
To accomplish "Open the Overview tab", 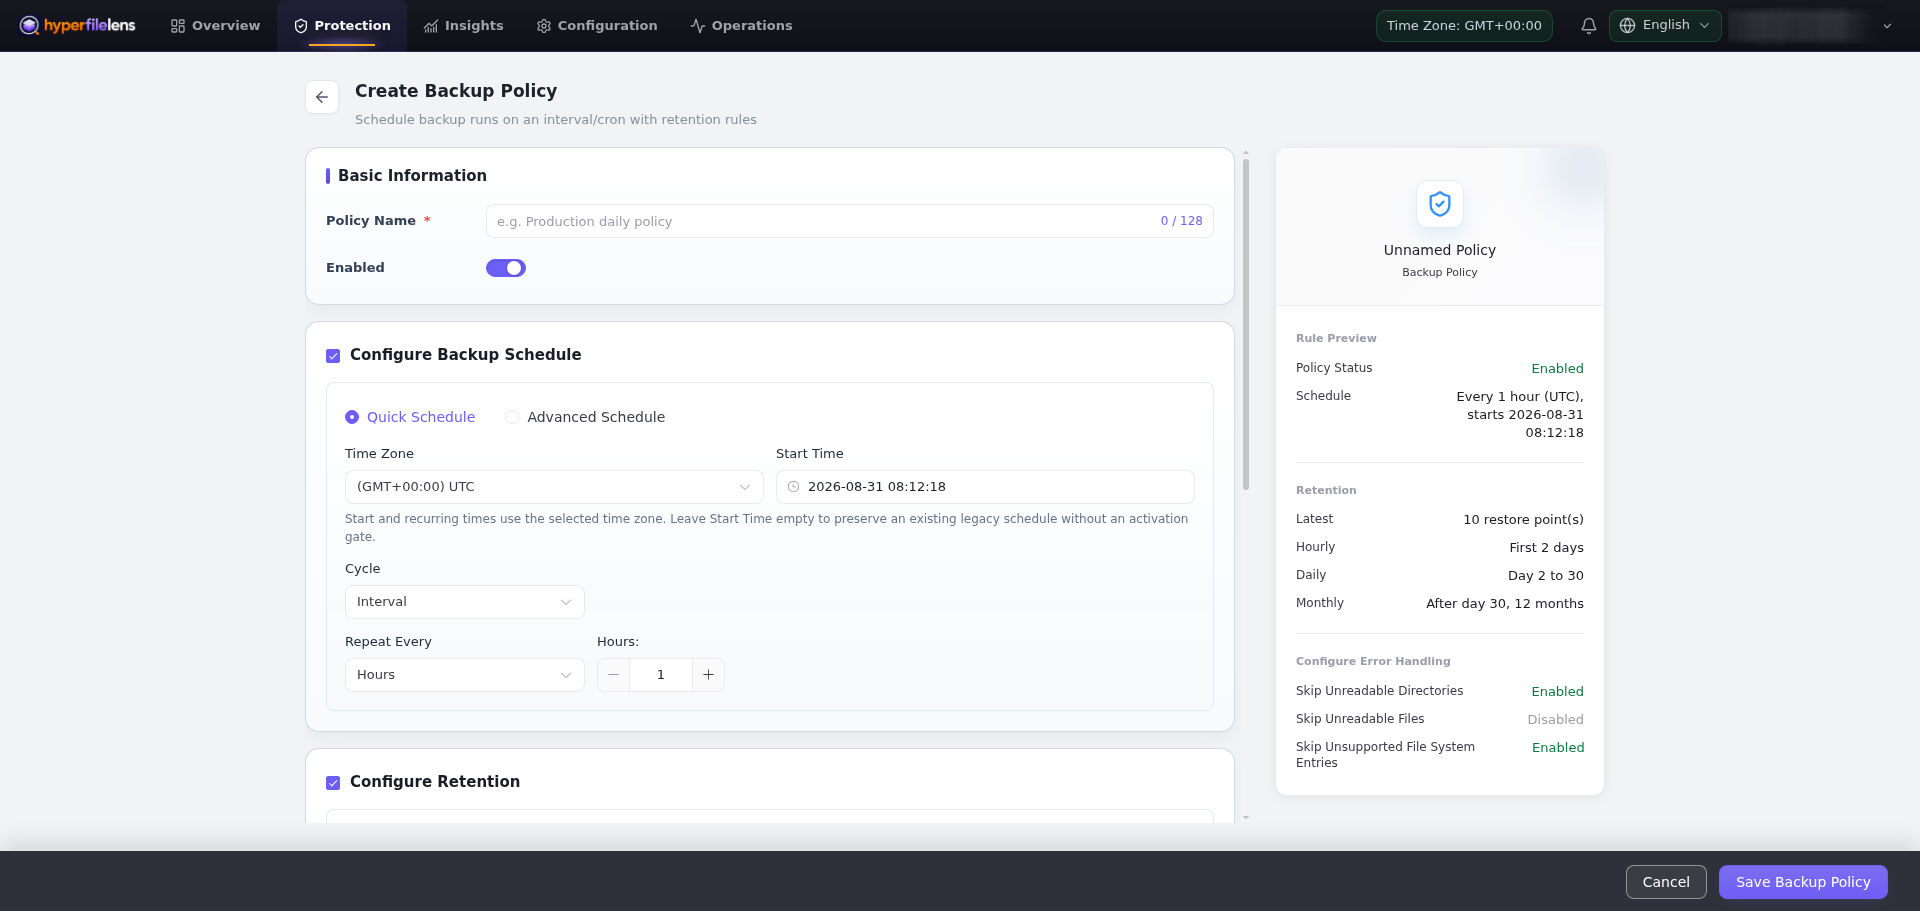I will point(215,26).
